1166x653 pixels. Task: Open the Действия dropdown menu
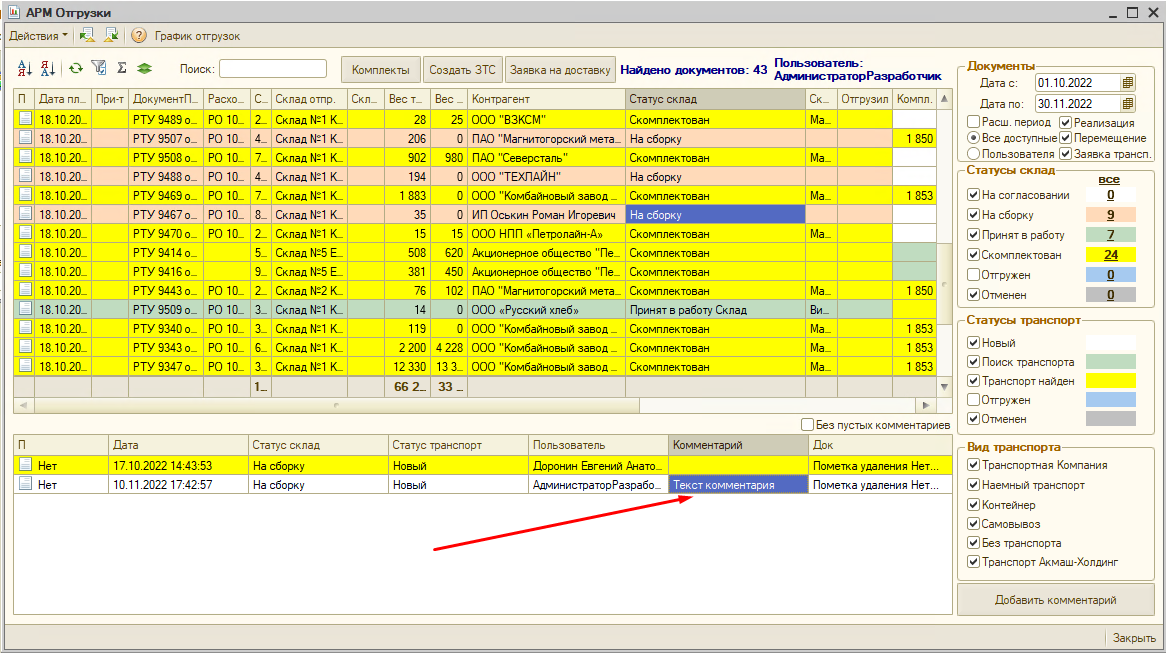click(38, 36)
